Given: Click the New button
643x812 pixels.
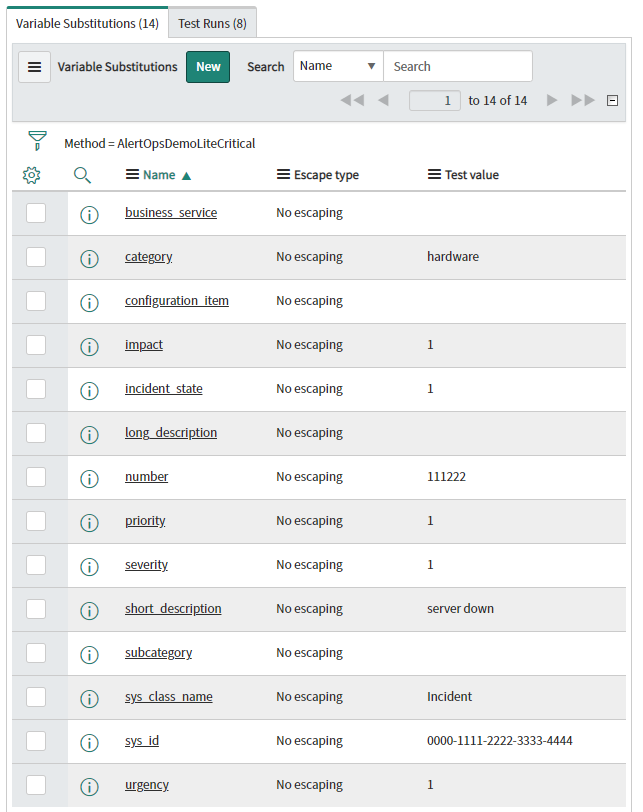Looking at the screenshot, I should click(x=208, y=67).
